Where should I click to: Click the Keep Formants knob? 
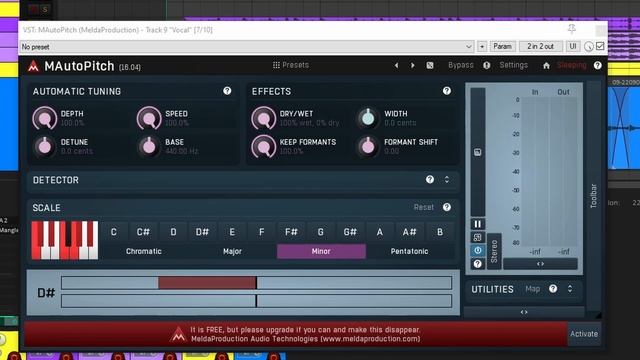[x=263, y=147]
